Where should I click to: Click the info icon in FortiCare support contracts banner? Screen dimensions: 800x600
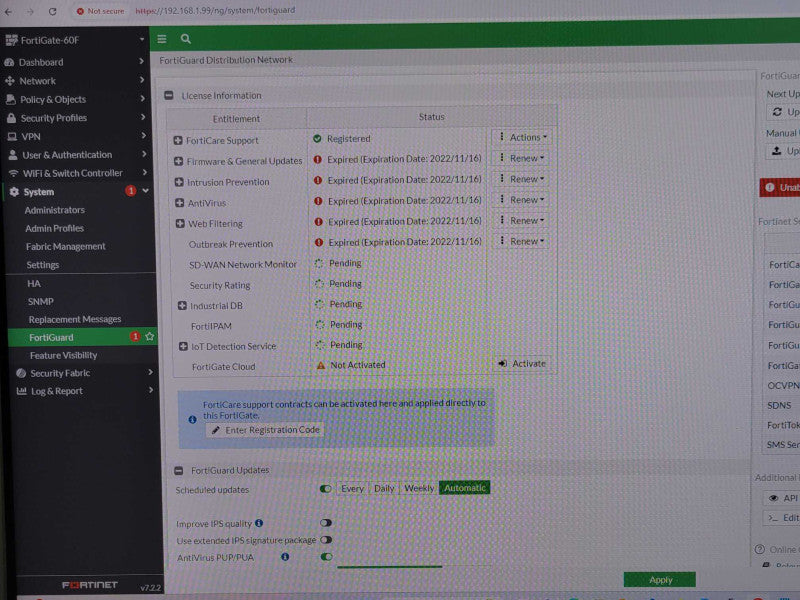click(192, 419)
